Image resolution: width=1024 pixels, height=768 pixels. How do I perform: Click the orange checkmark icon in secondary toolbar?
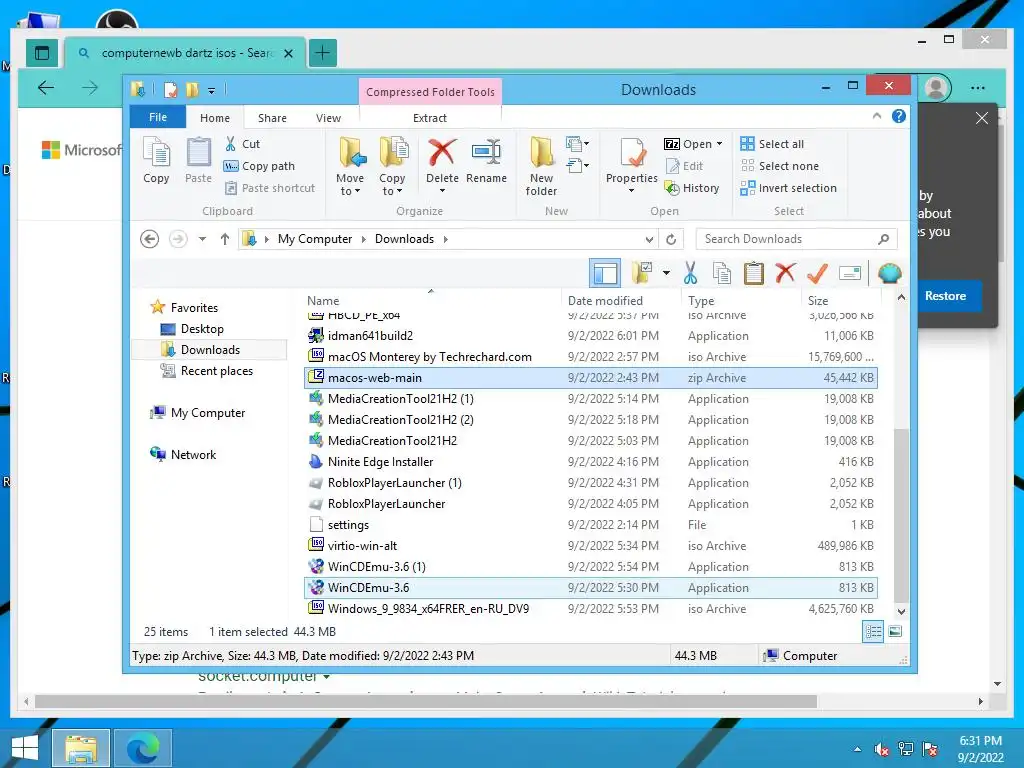click(x=817, y=273)
